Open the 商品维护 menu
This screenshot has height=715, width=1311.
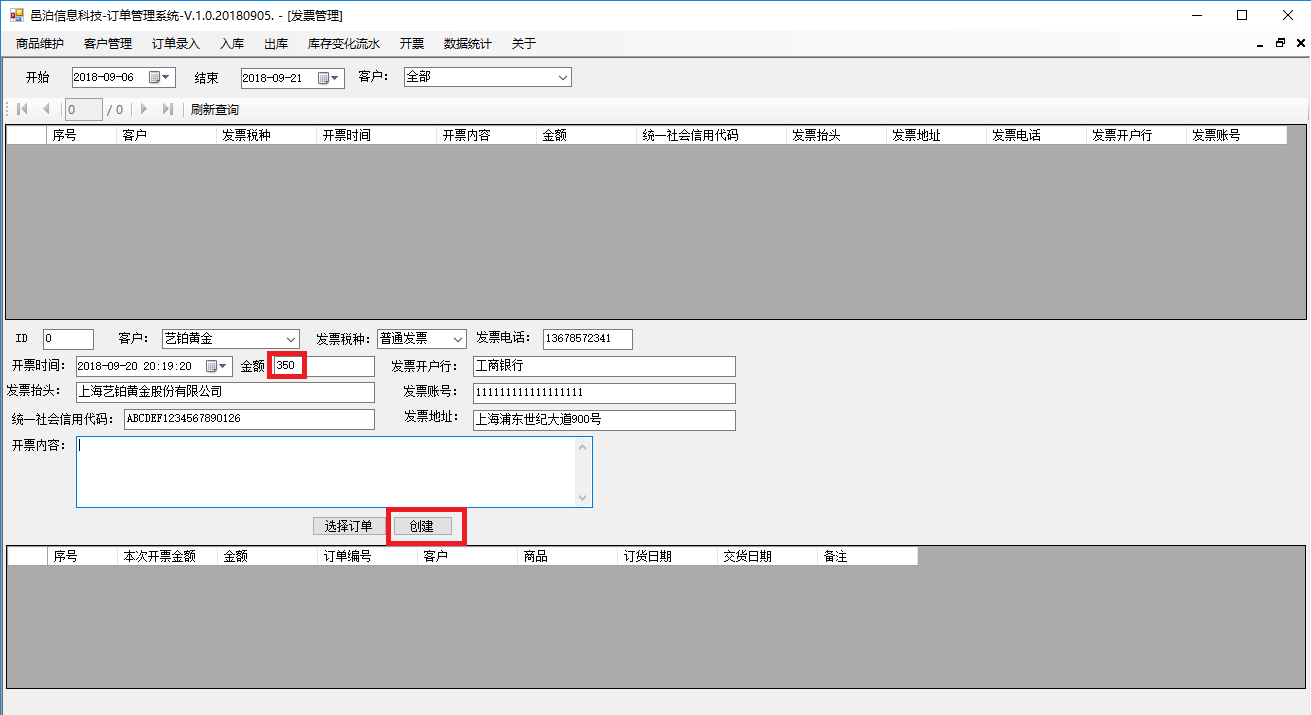(x=40, y=43)
